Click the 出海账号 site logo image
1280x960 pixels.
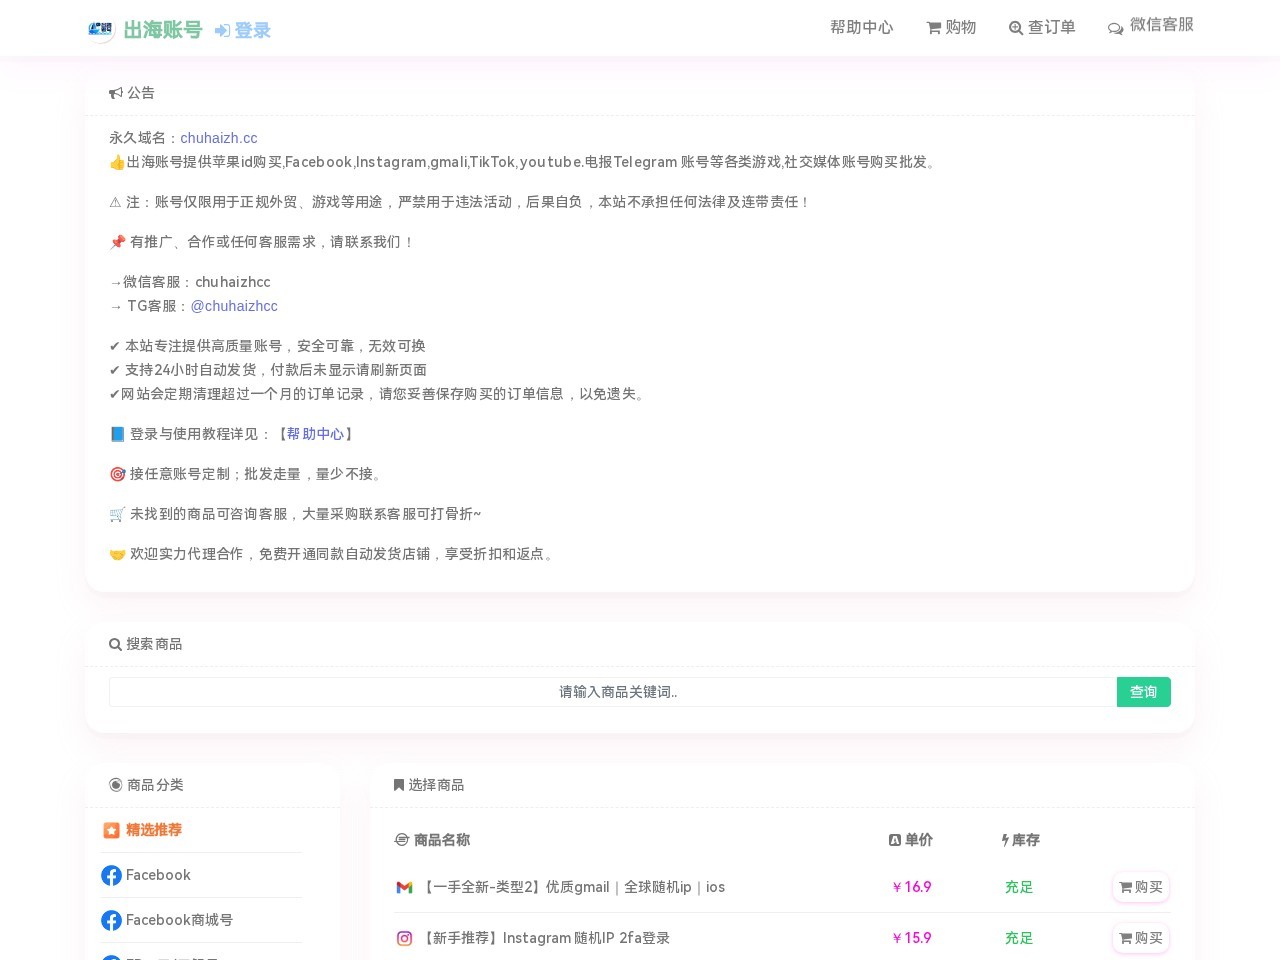click(x=100, y=29)
